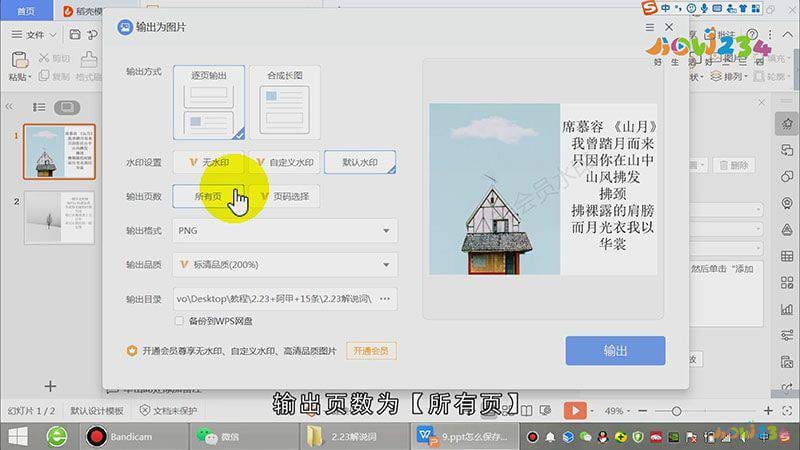Viewport: 800px width, 450px height.
Task: Open the grid apps icon in right sidebar
Action: point(787,283)
